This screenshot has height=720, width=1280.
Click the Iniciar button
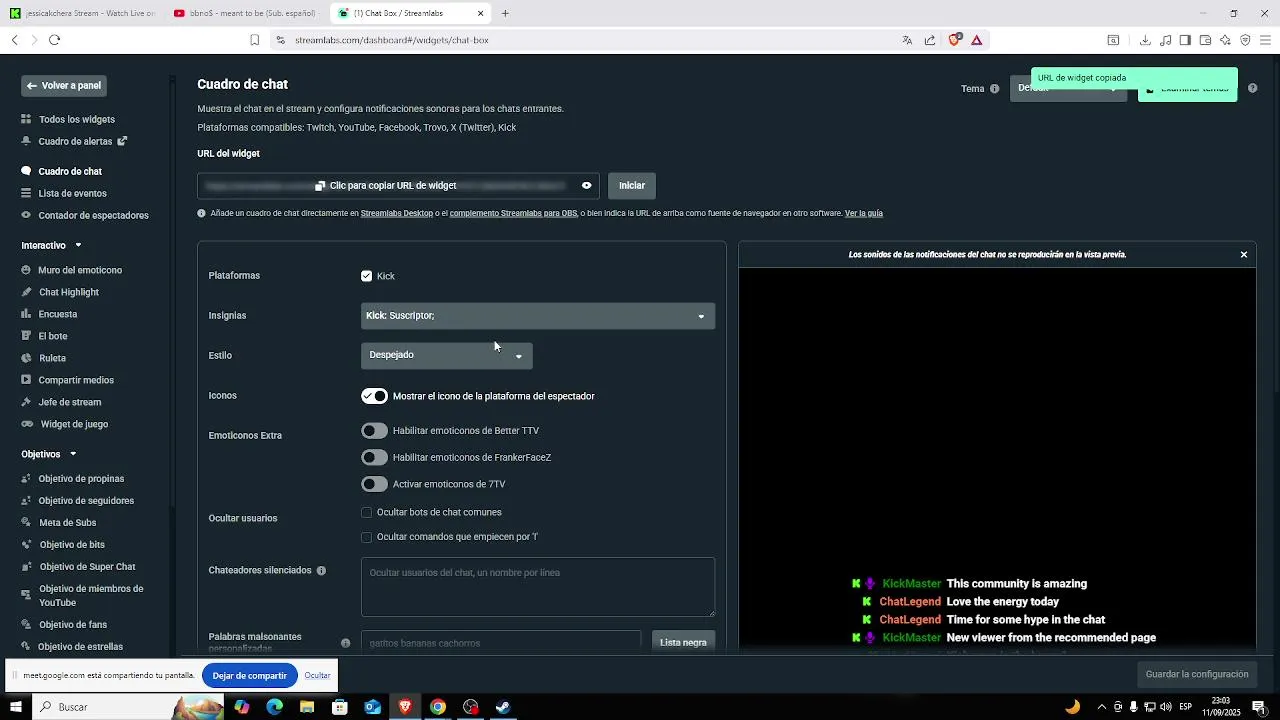[632, 186]
